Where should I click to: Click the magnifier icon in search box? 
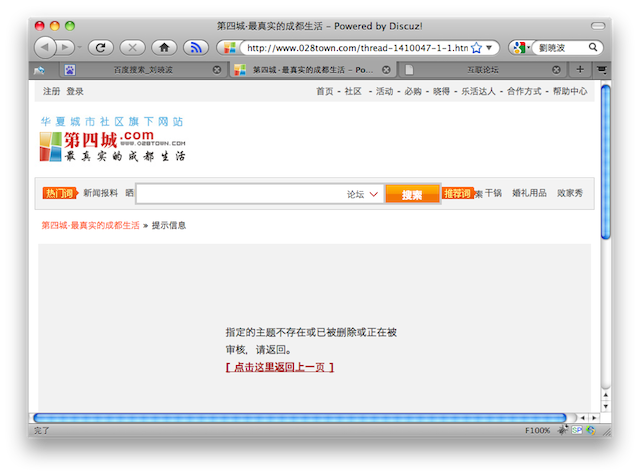pos(592,47)
